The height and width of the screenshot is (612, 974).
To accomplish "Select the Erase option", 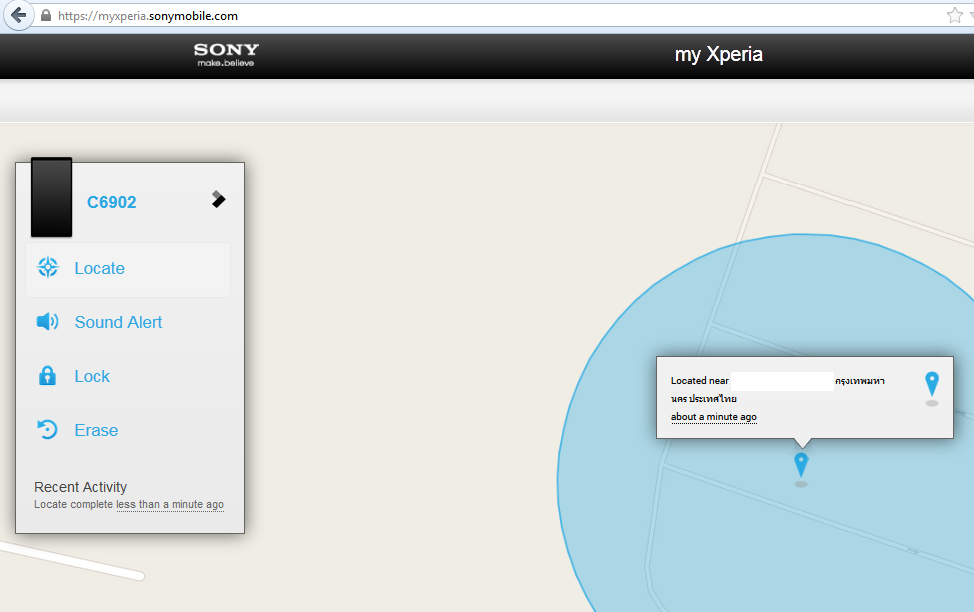I will (128, 430).
